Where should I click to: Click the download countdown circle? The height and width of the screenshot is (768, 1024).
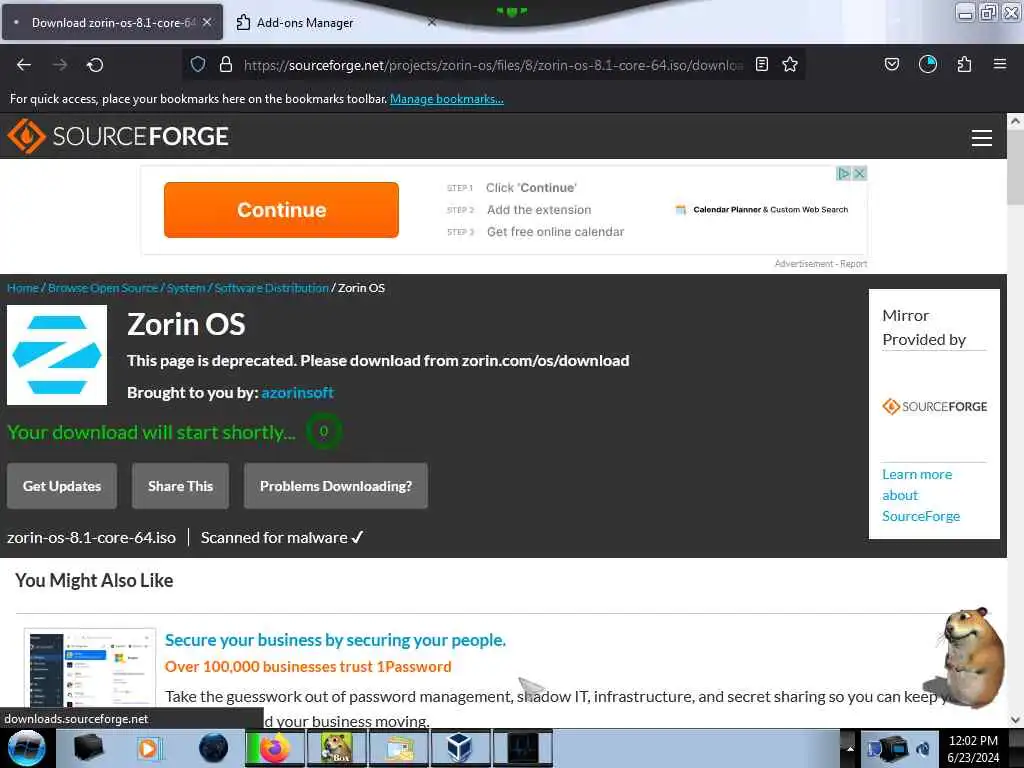[323, 431]
